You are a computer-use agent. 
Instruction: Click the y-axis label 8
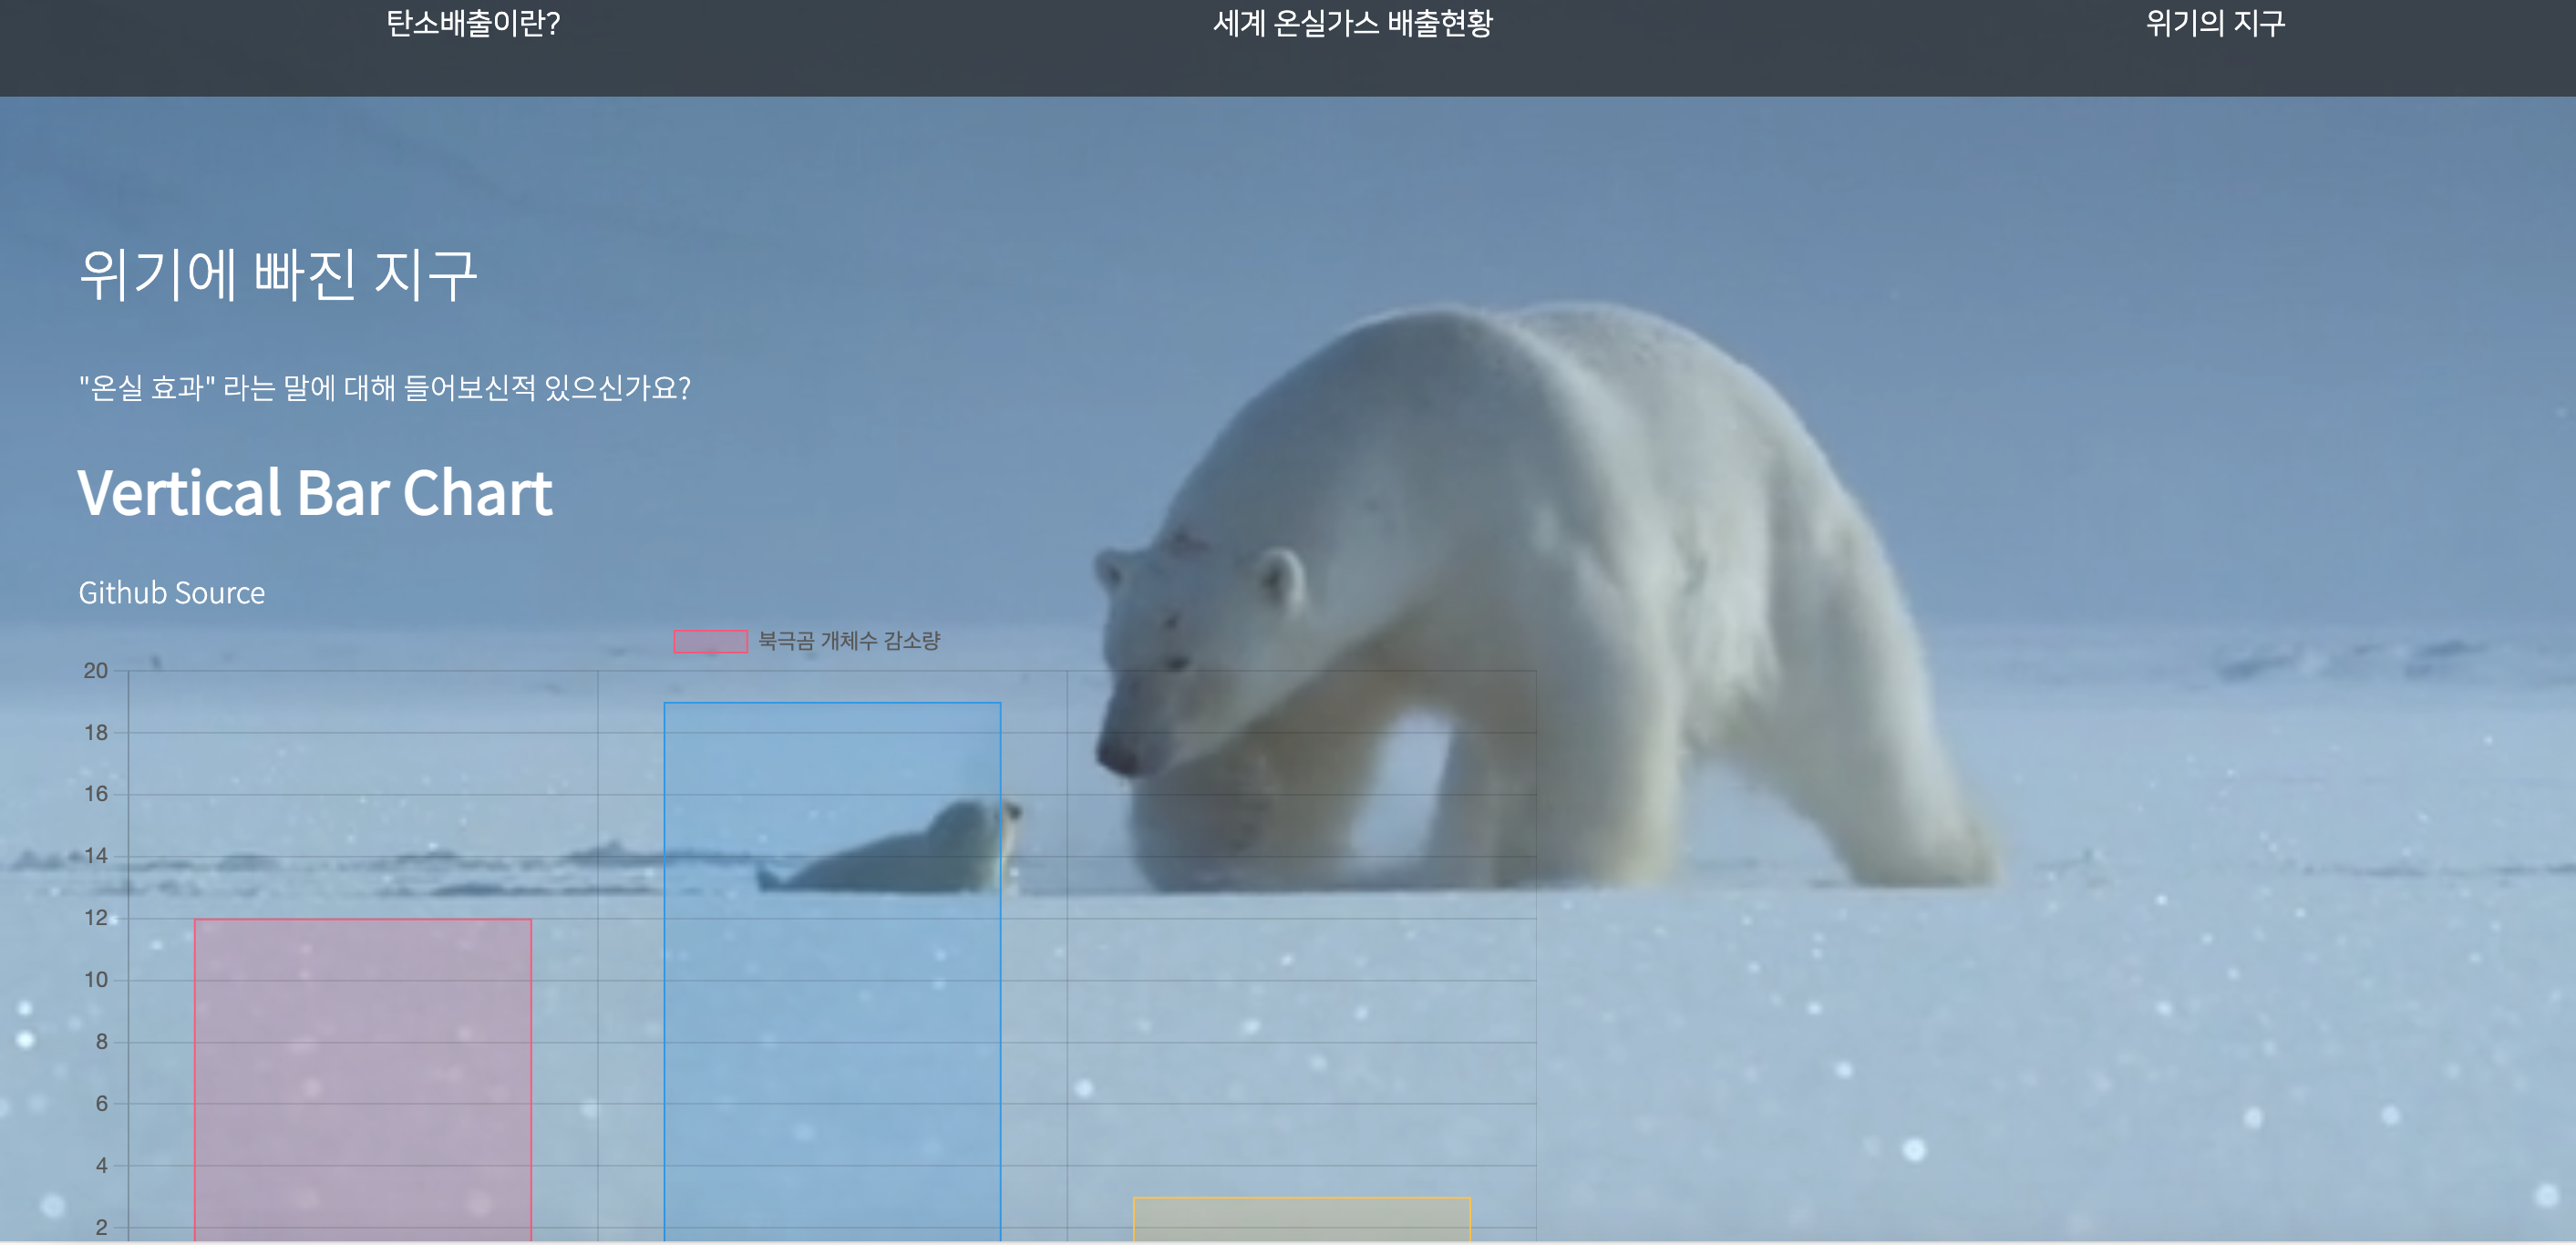coord(101,1042)
